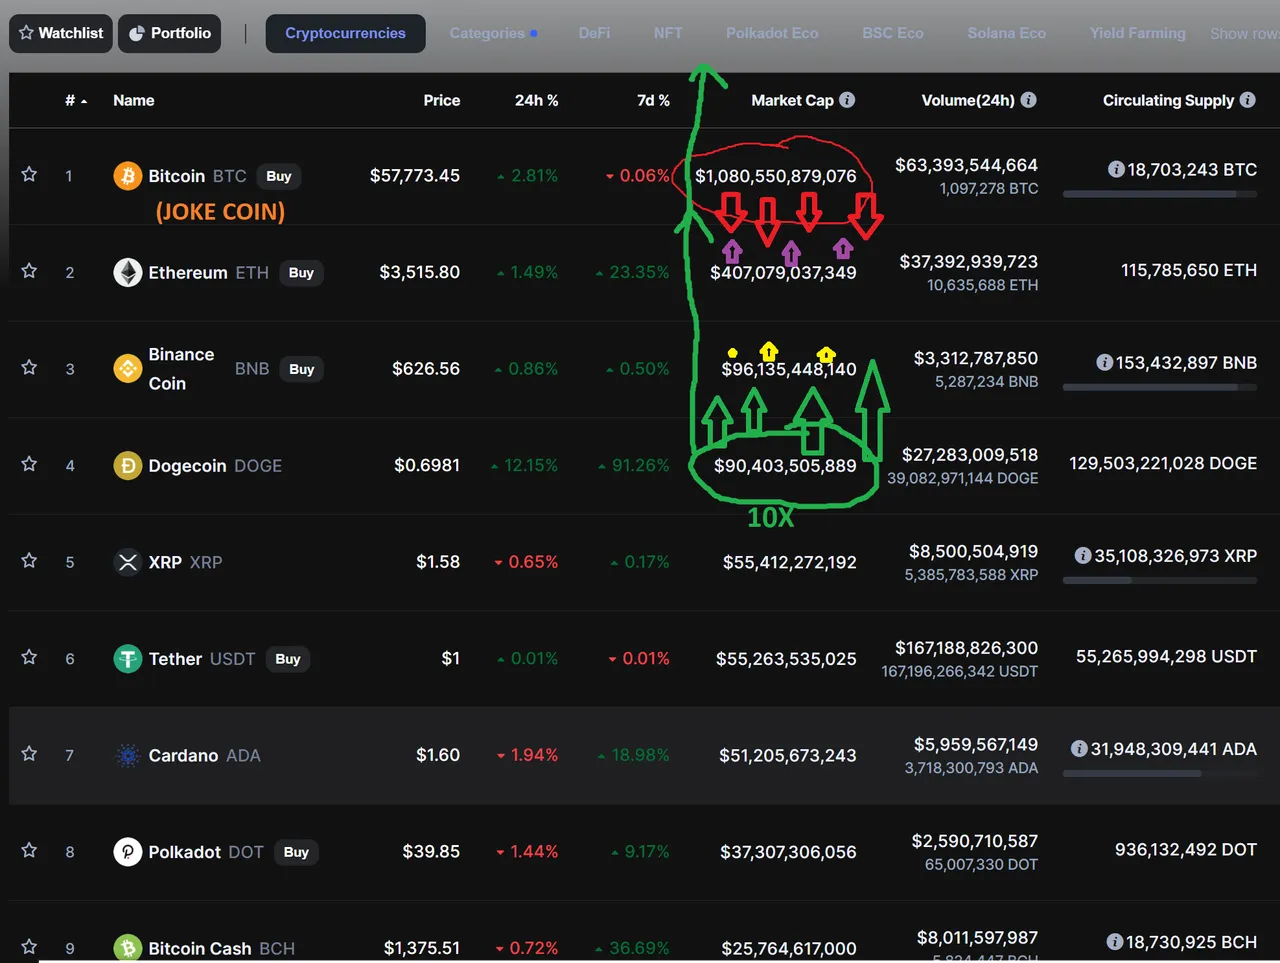Click the Bitcoin Cash logo icon
Image resolution: width=1280 pixels, height=963 pixels.
[x=127, y=948]
